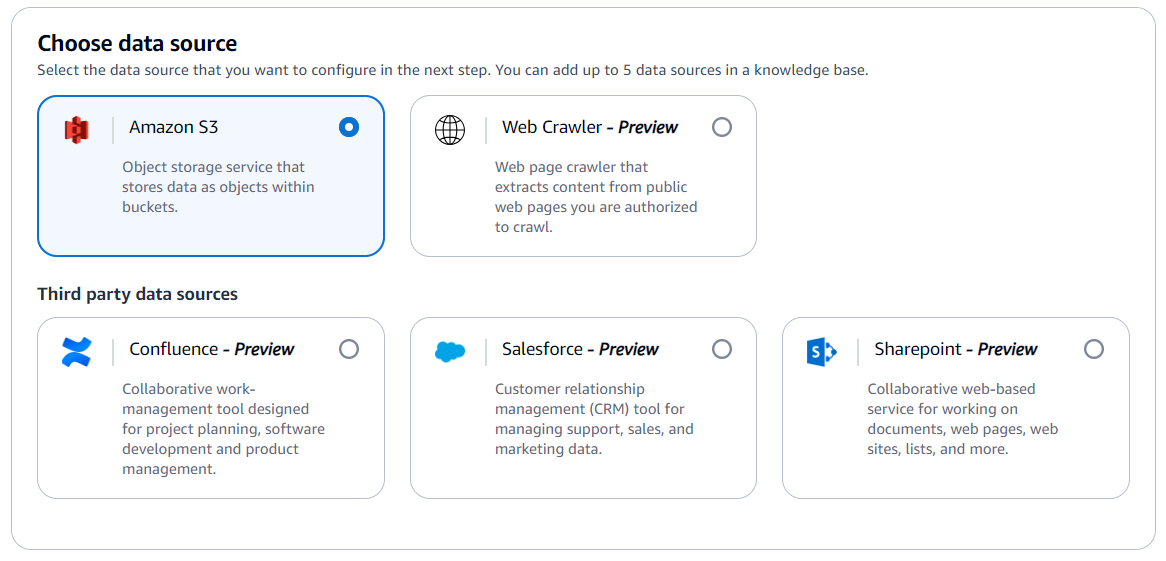Click the Web Crawler globe icon
The width and height of the screenshot is (1166, 561).
[x=450, y=129]
